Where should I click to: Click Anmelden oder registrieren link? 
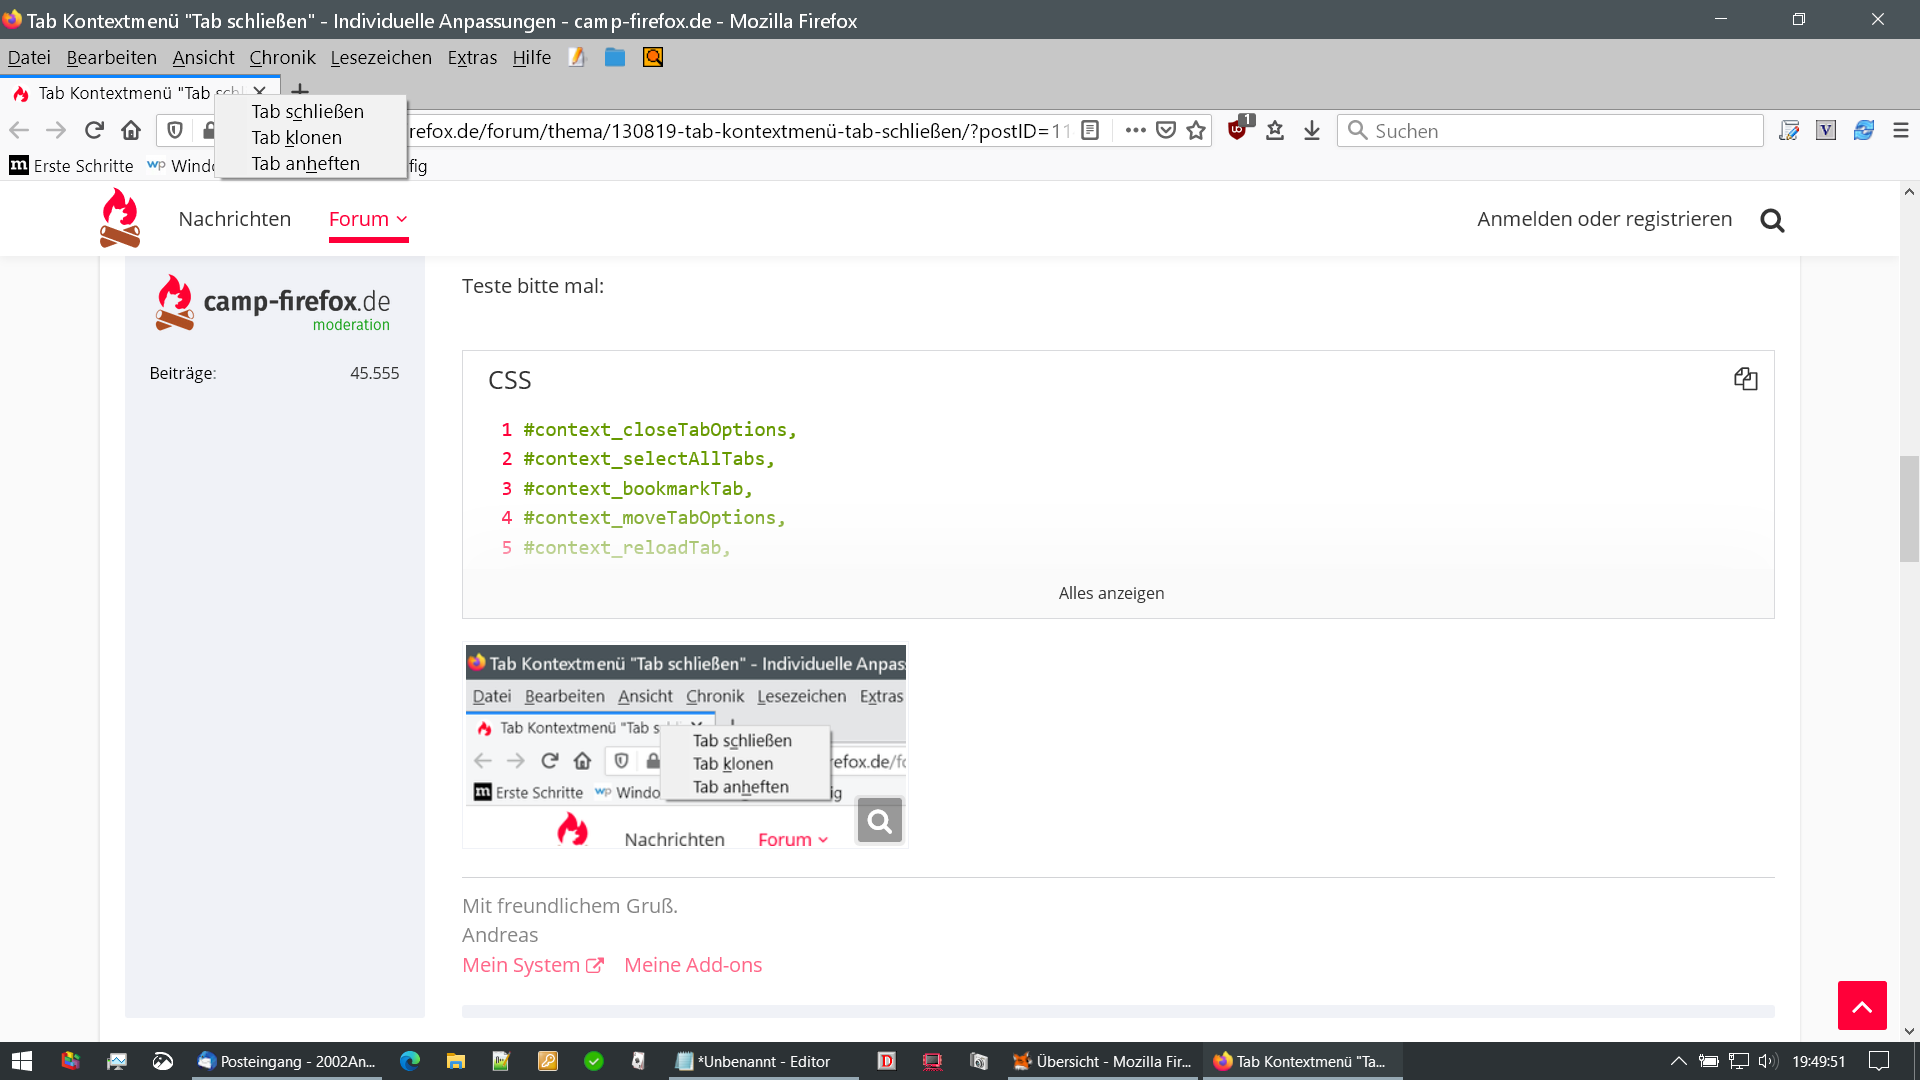coord(1604,219)
